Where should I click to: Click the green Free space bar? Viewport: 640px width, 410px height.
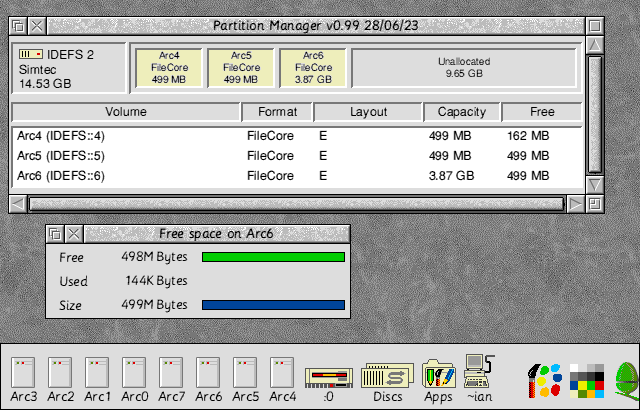pos(273,257)
